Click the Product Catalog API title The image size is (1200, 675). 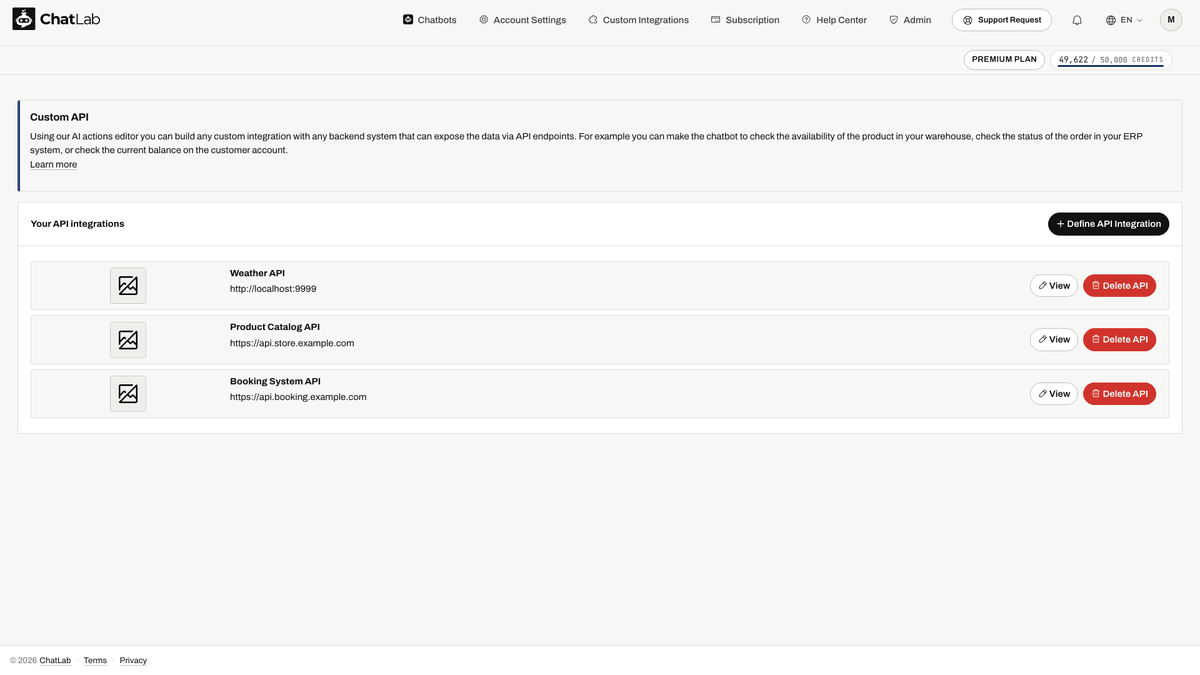(x=275, y=327)
